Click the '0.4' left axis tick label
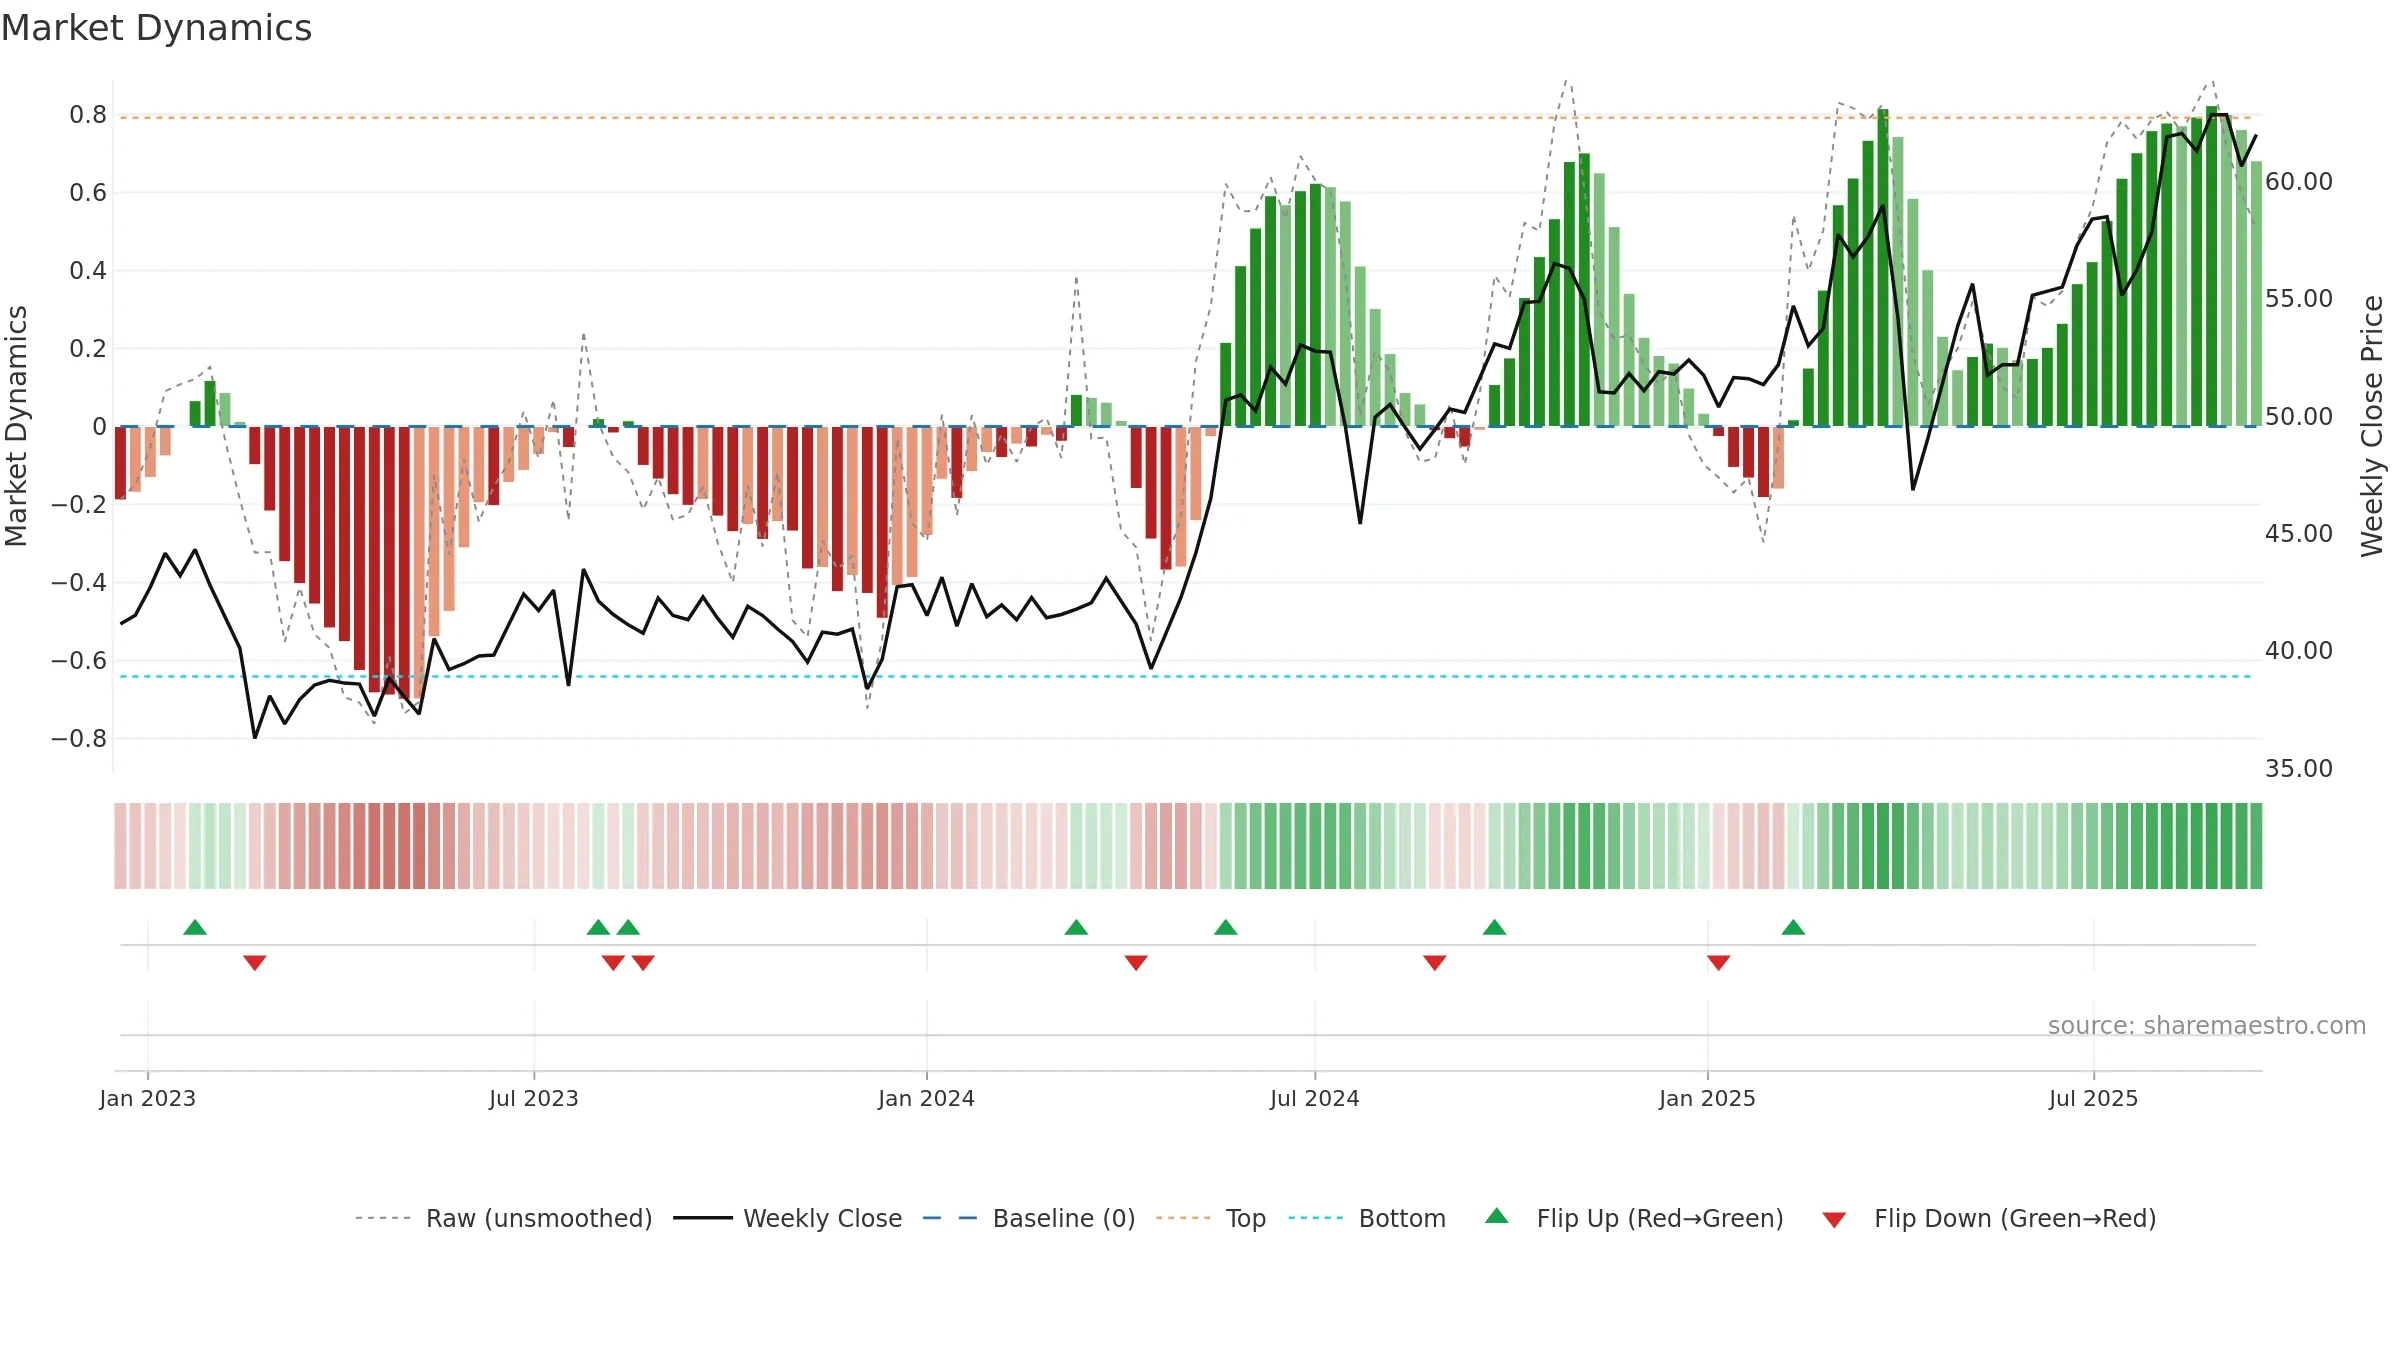The image size is (2400, 1350). 88,271
